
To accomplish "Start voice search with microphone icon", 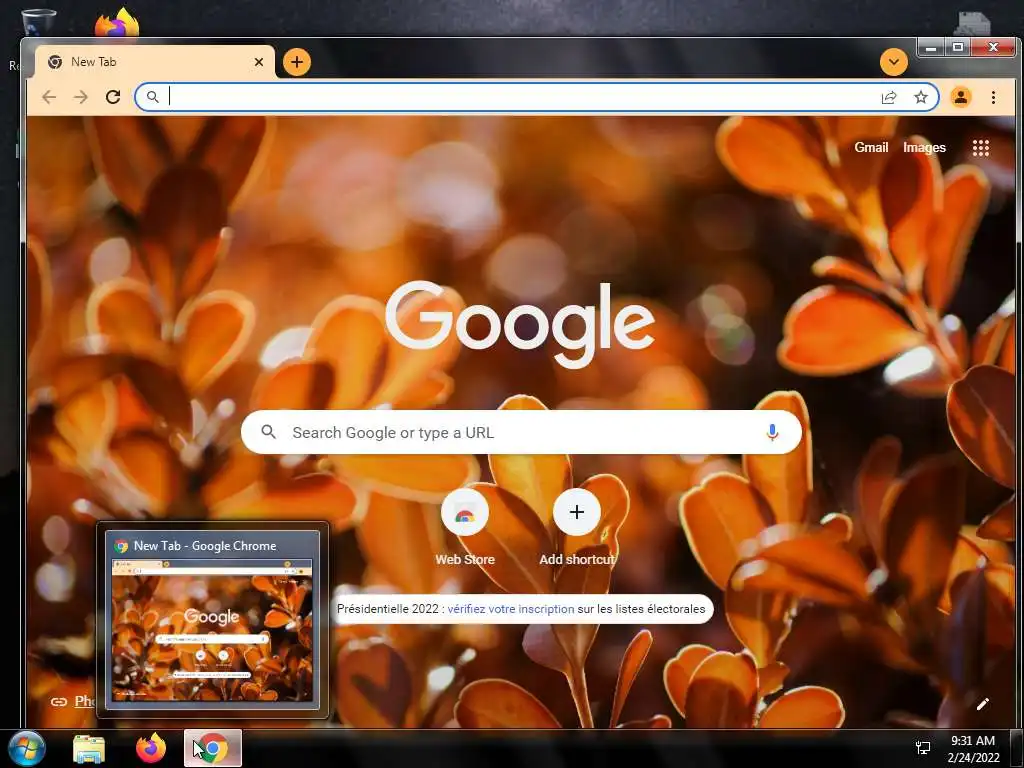I will (772, 432).
